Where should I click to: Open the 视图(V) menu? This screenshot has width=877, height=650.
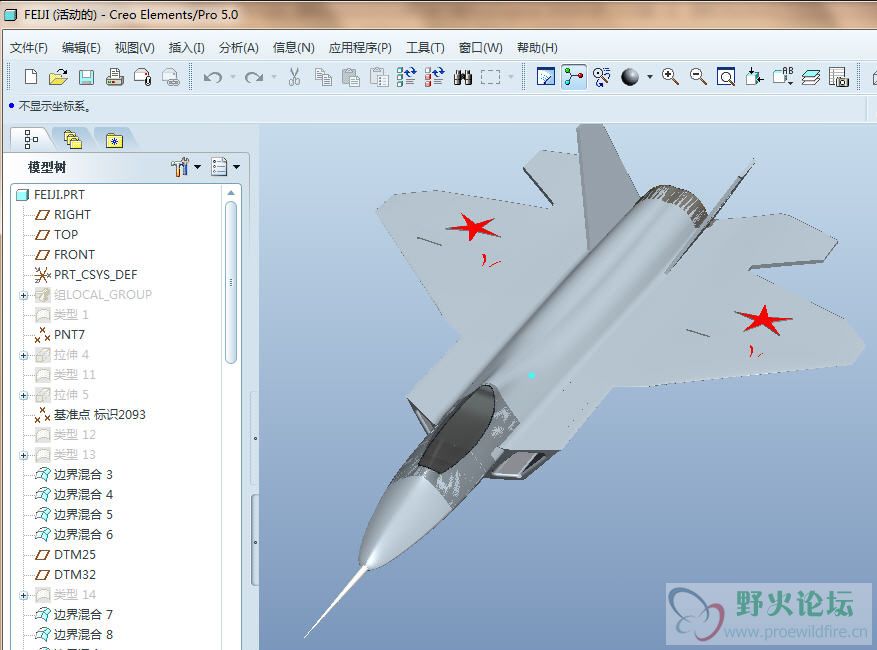pyautogui.click(x=134, y=48)
